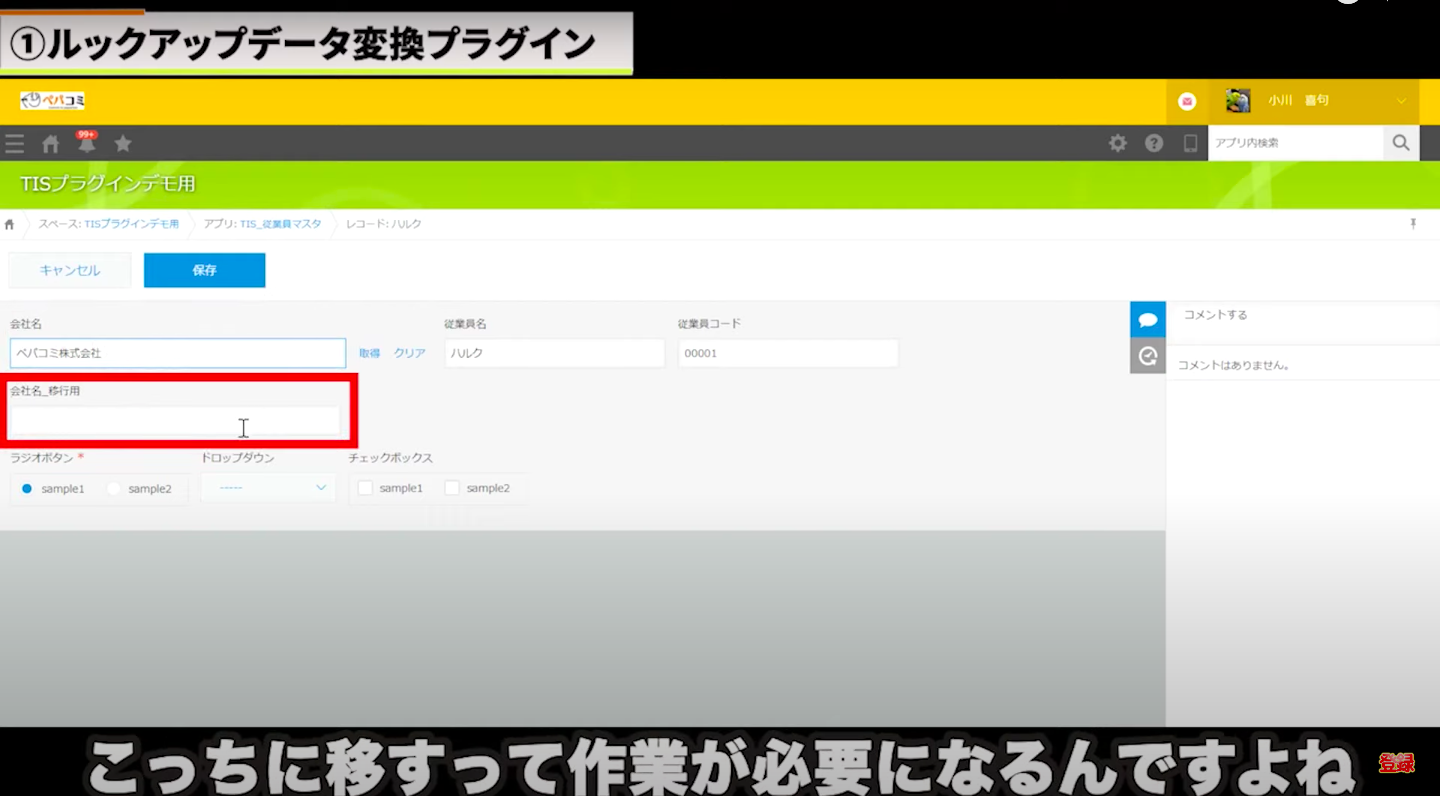1440x796 pixels.
Task: Check the sample1 checkbox
Action: (366, 488)
